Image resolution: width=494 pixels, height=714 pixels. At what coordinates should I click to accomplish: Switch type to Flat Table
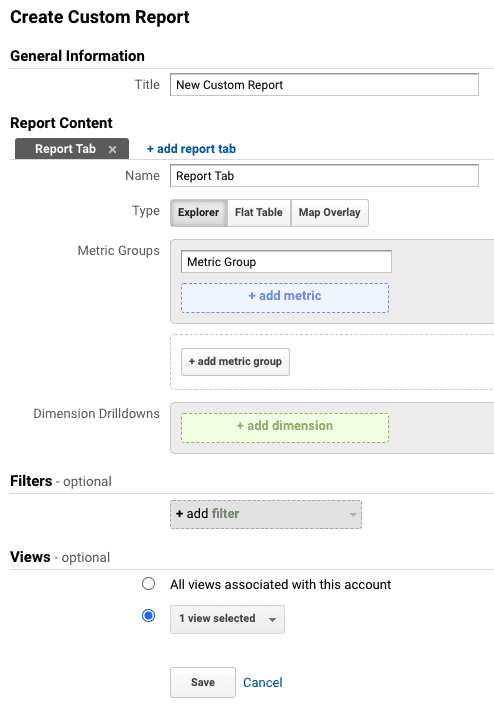(259, 213)
